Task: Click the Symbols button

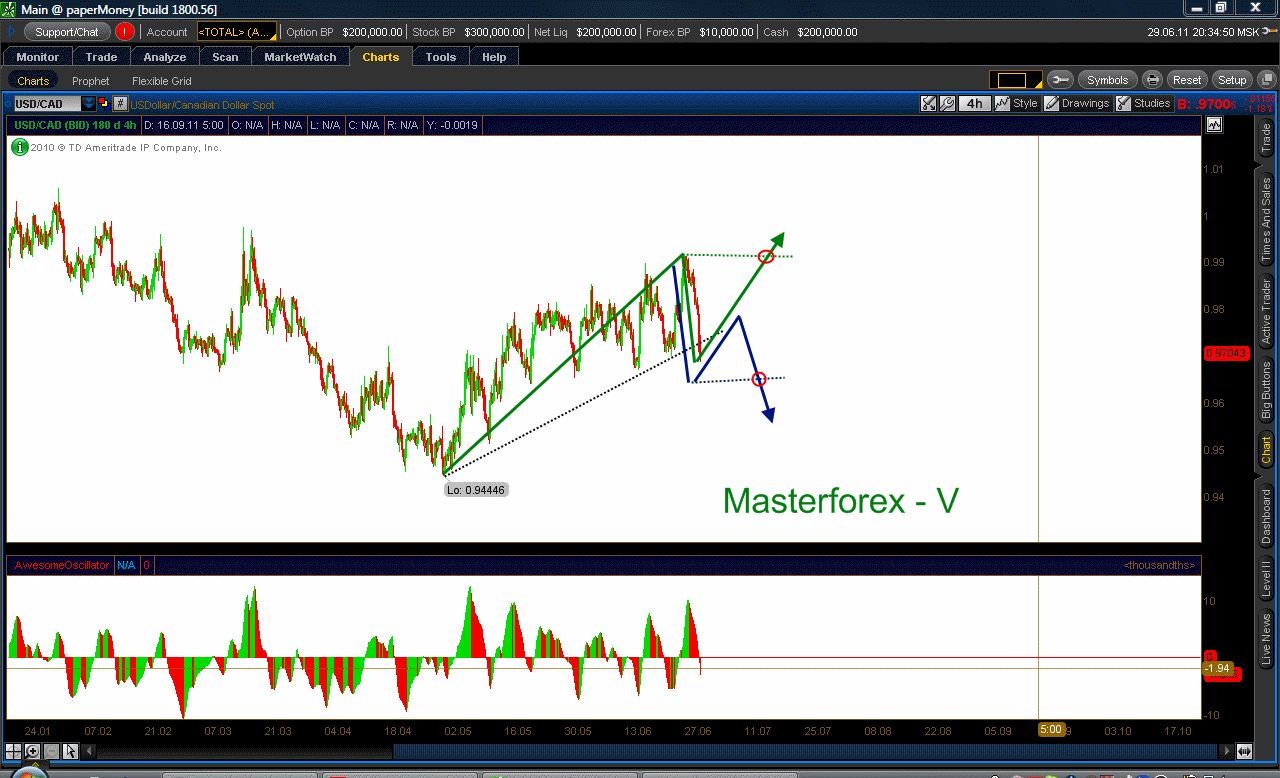Action: pos(1107,80)
